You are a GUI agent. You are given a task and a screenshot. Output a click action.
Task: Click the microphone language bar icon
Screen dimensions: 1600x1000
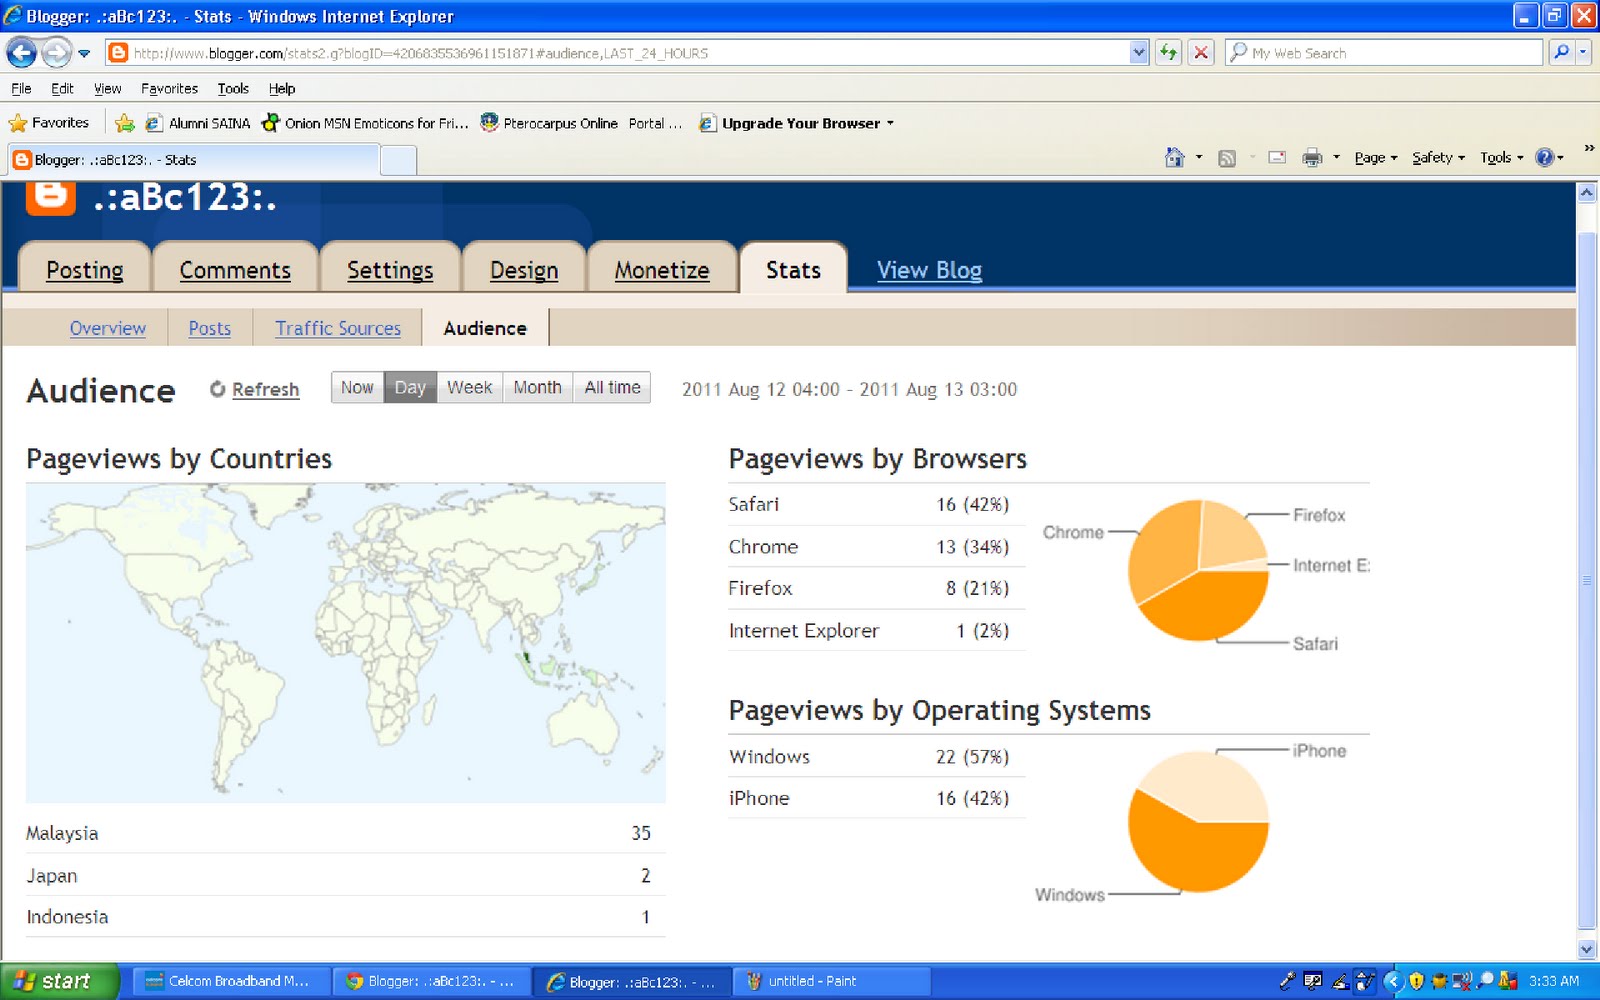(1286, 981)
